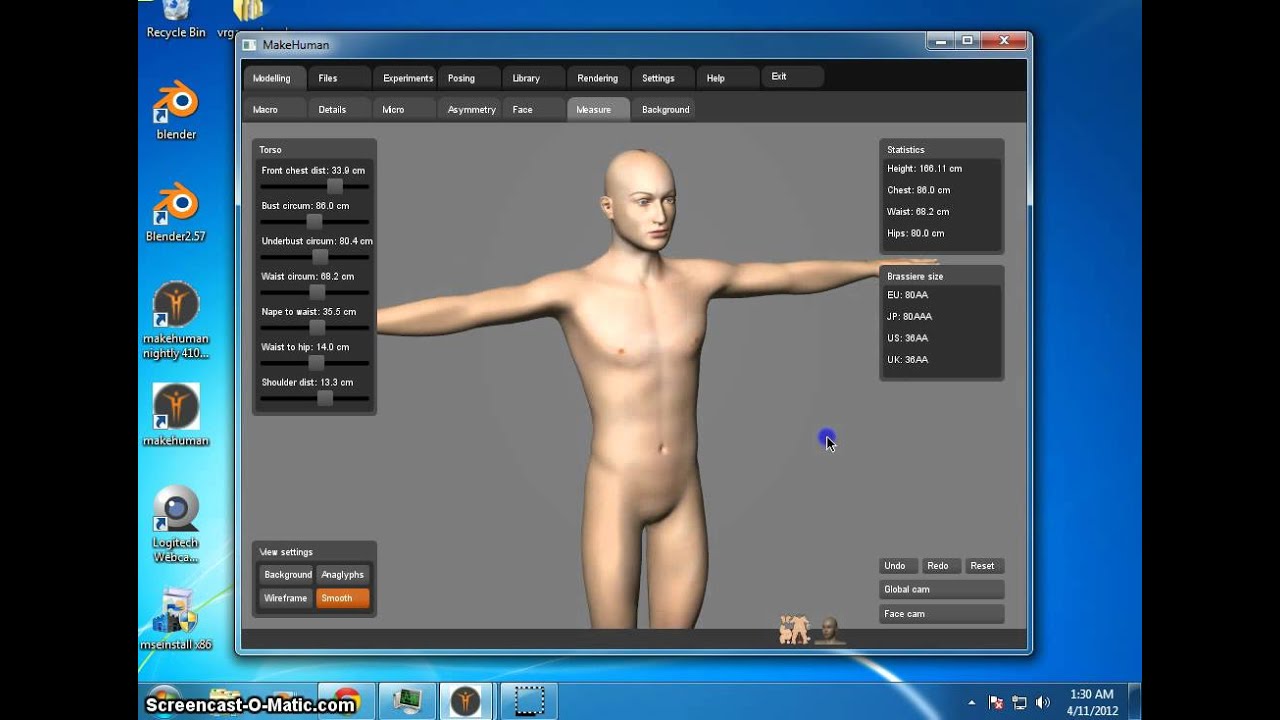Select the Measure sub-tab

point(598,109)
